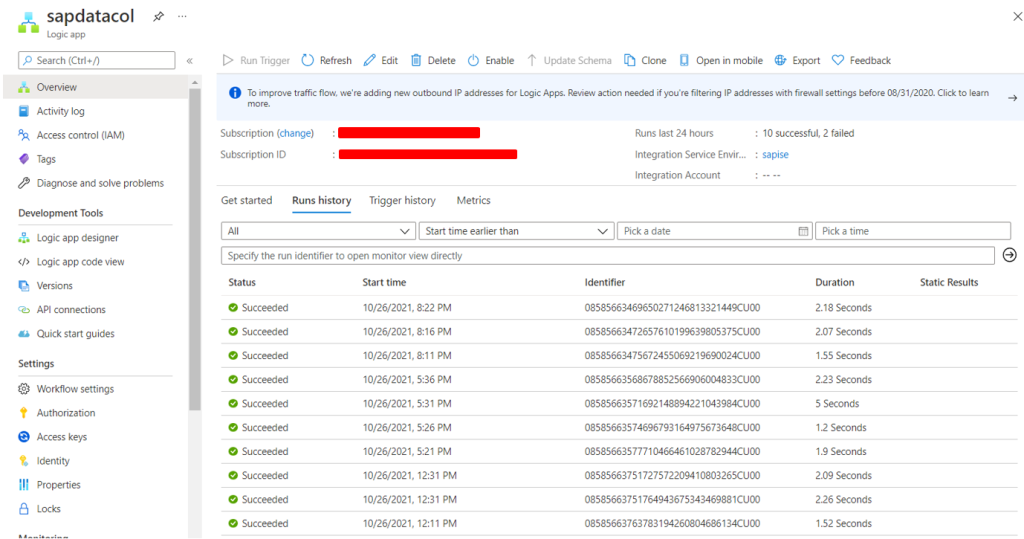Open Logic app designer in sidebar
The width and height of the screenshot is (1024, 539).
77,238
